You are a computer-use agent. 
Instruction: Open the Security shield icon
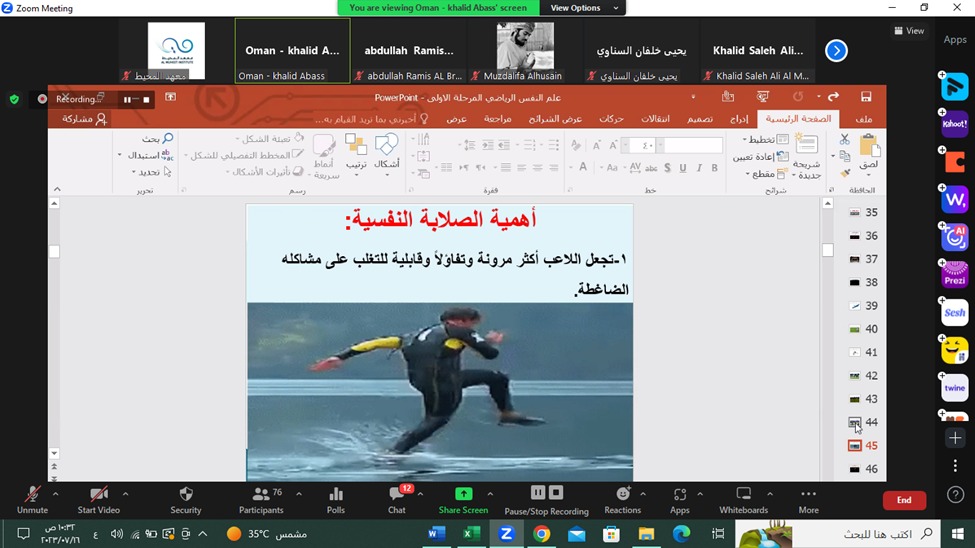click(x=185, y=495)
